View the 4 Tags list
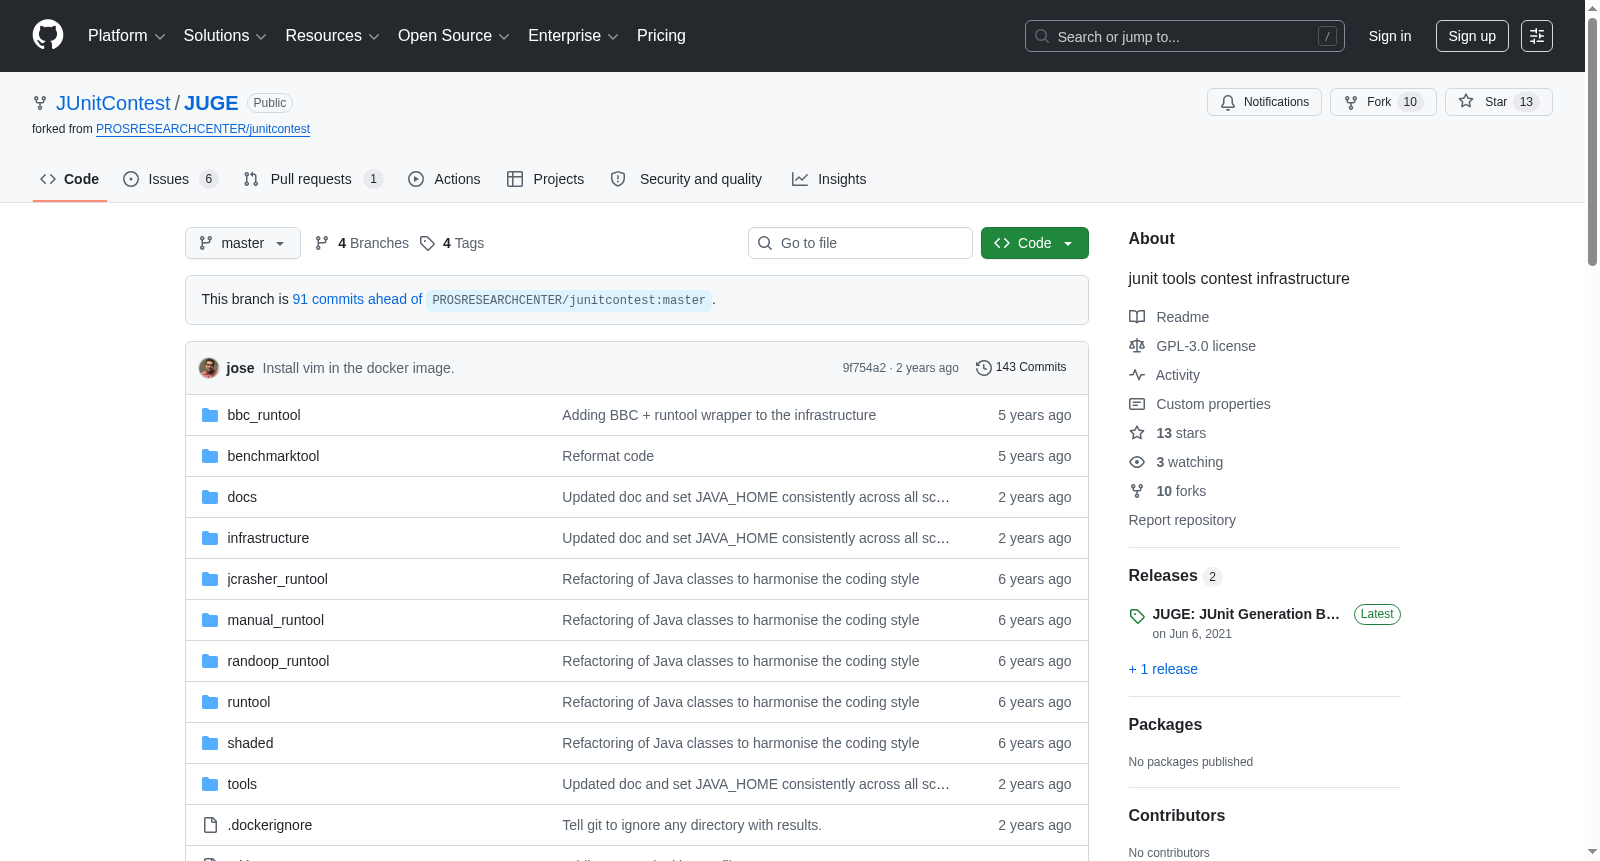Image resolution: width=1600 pixels, height=861 pixels. point(452,243)
